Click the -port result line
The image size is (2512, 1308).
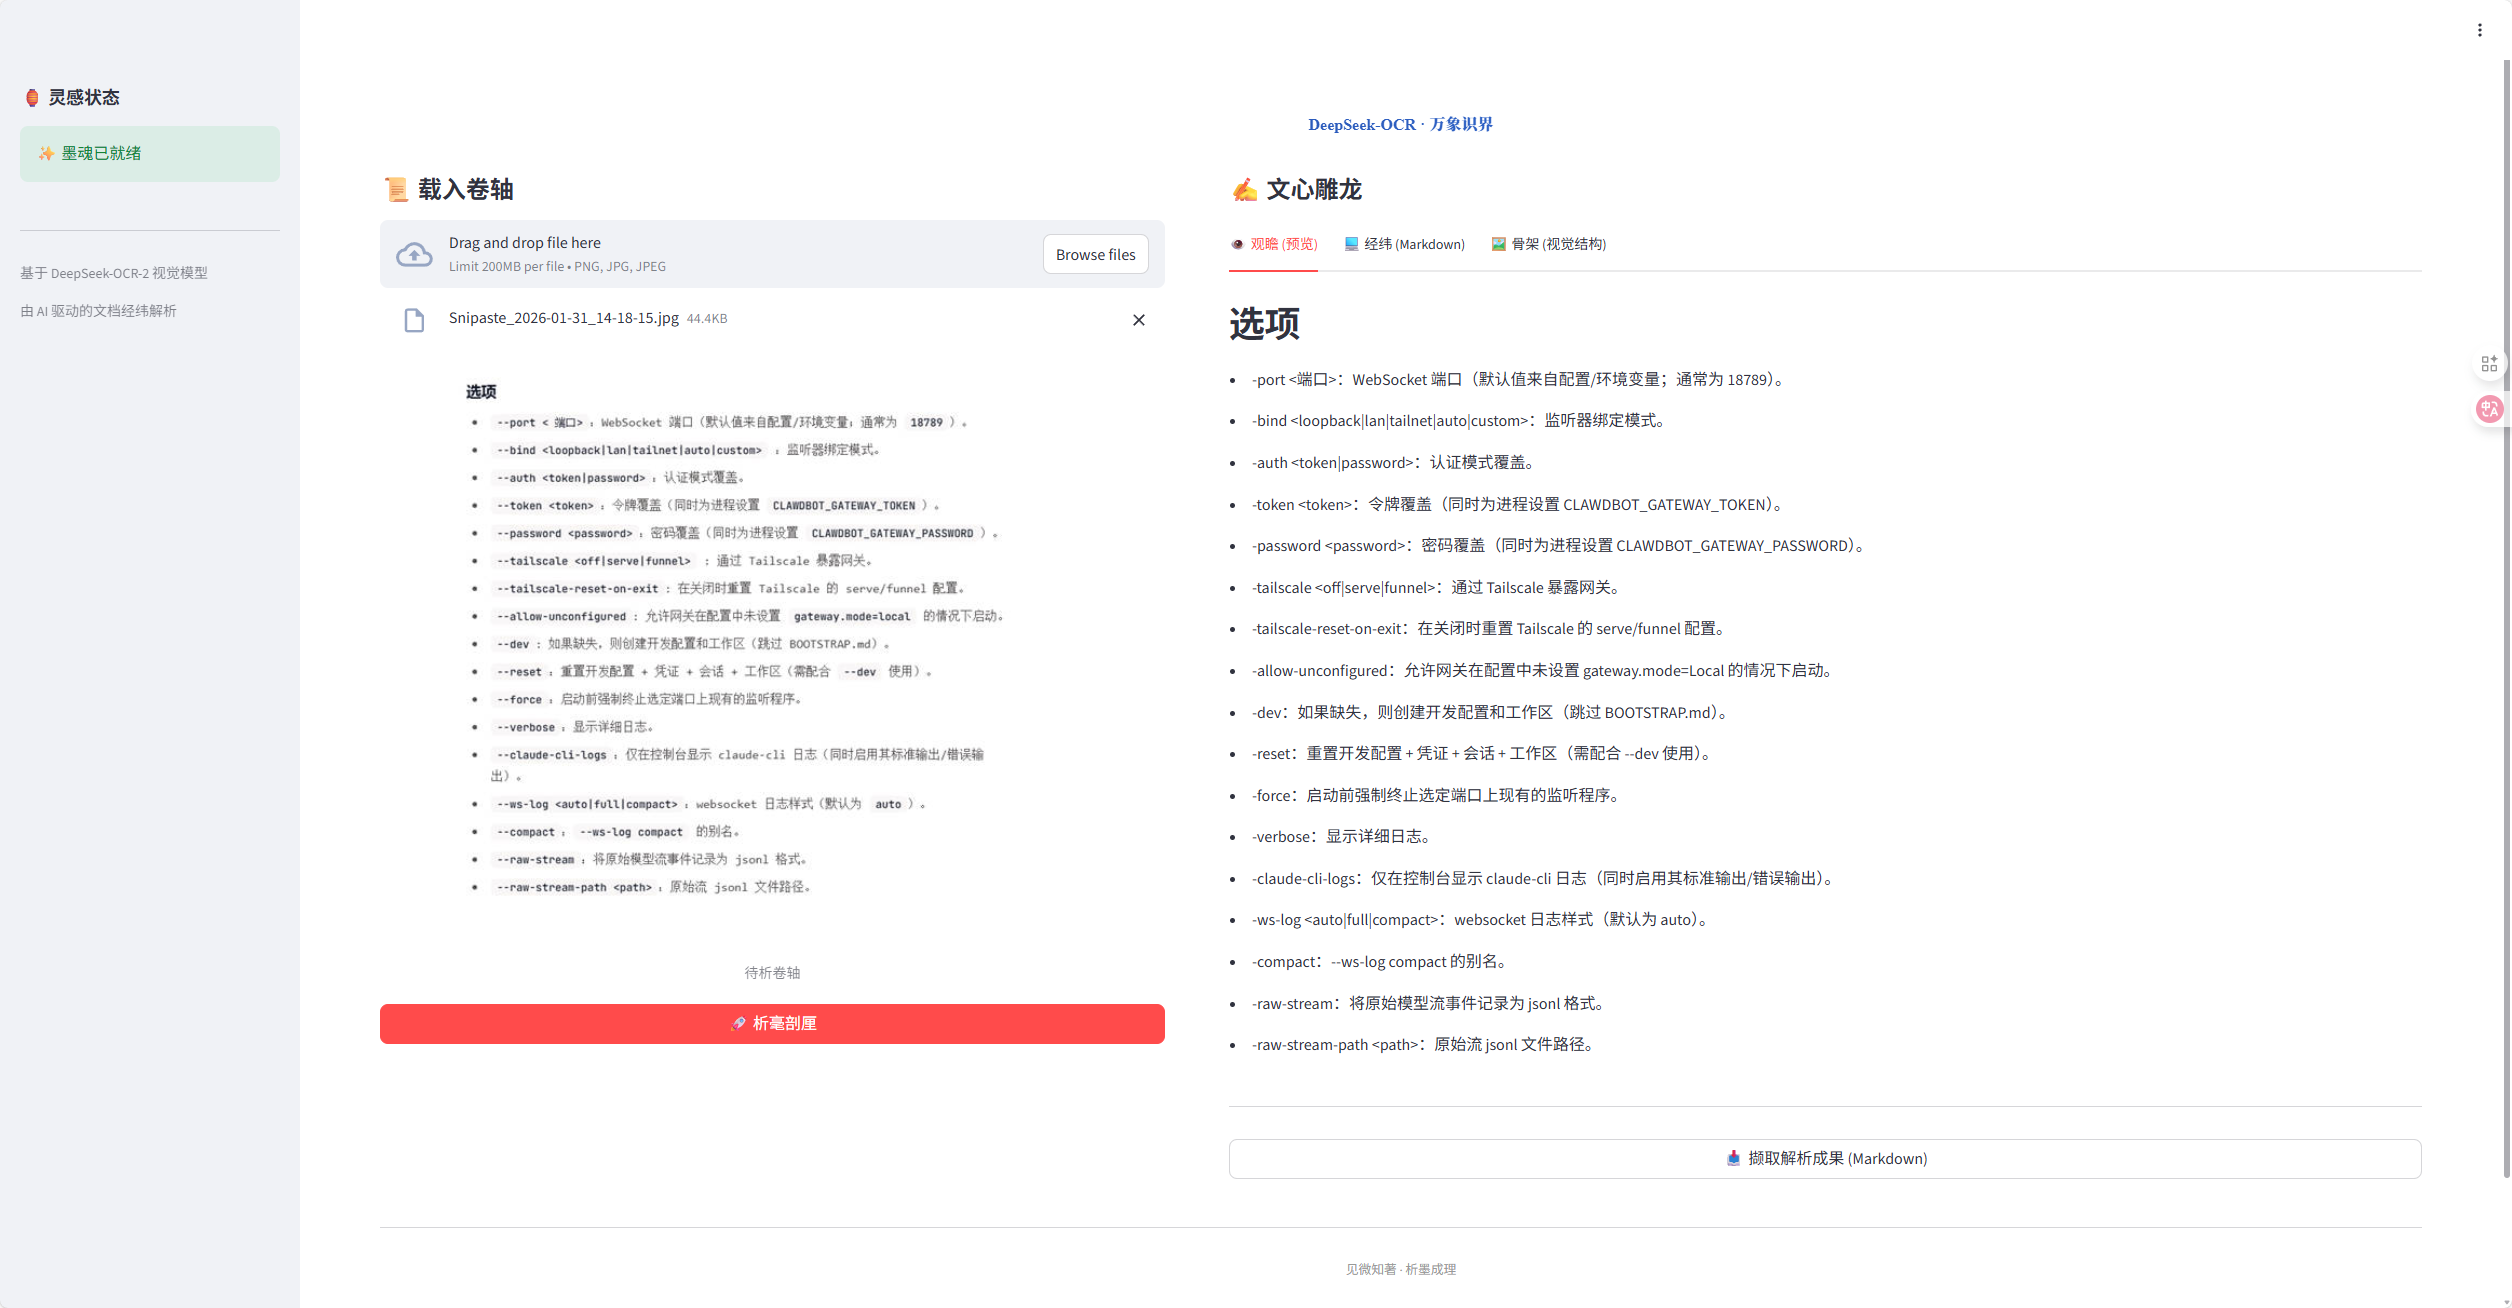(x=1520, y=380)
